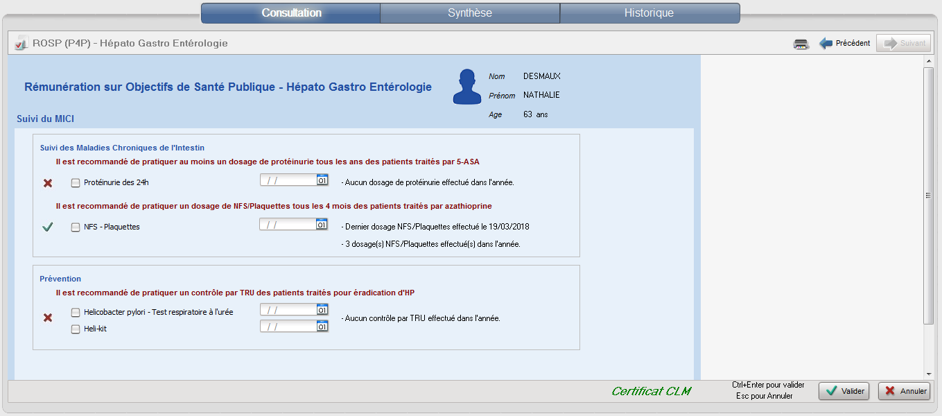The height and width of the screenshot is (416, 942).
Task: Click red cross beside Protéinurie des 24h
Action: [x=48, y=183]
